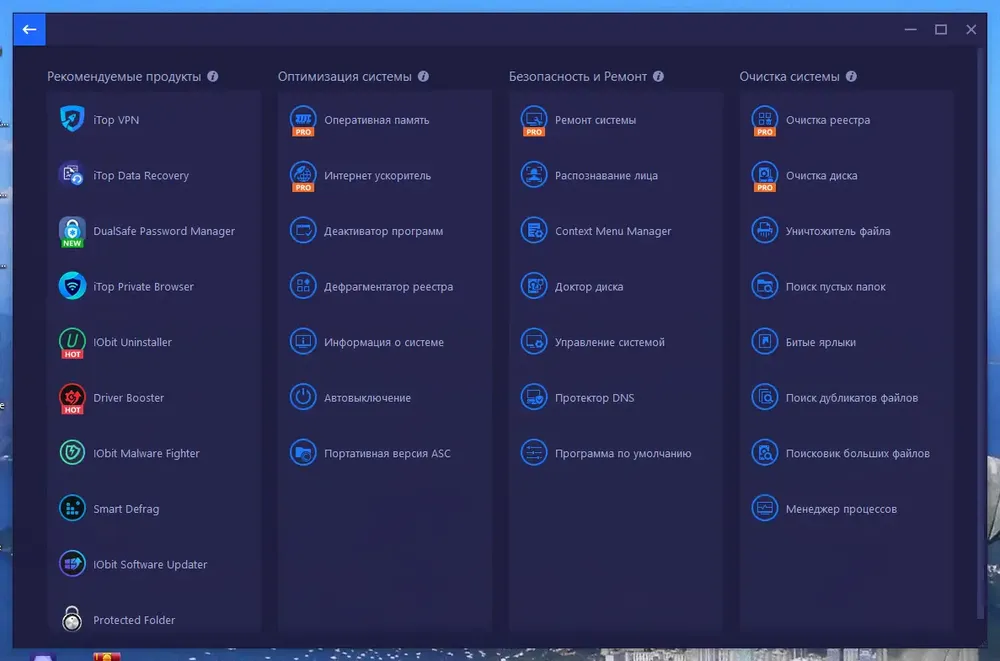The height and width of the screenshot is (661, 1000).
Task: Open Protected Folder padlock icon
Action: pos(72,619)
